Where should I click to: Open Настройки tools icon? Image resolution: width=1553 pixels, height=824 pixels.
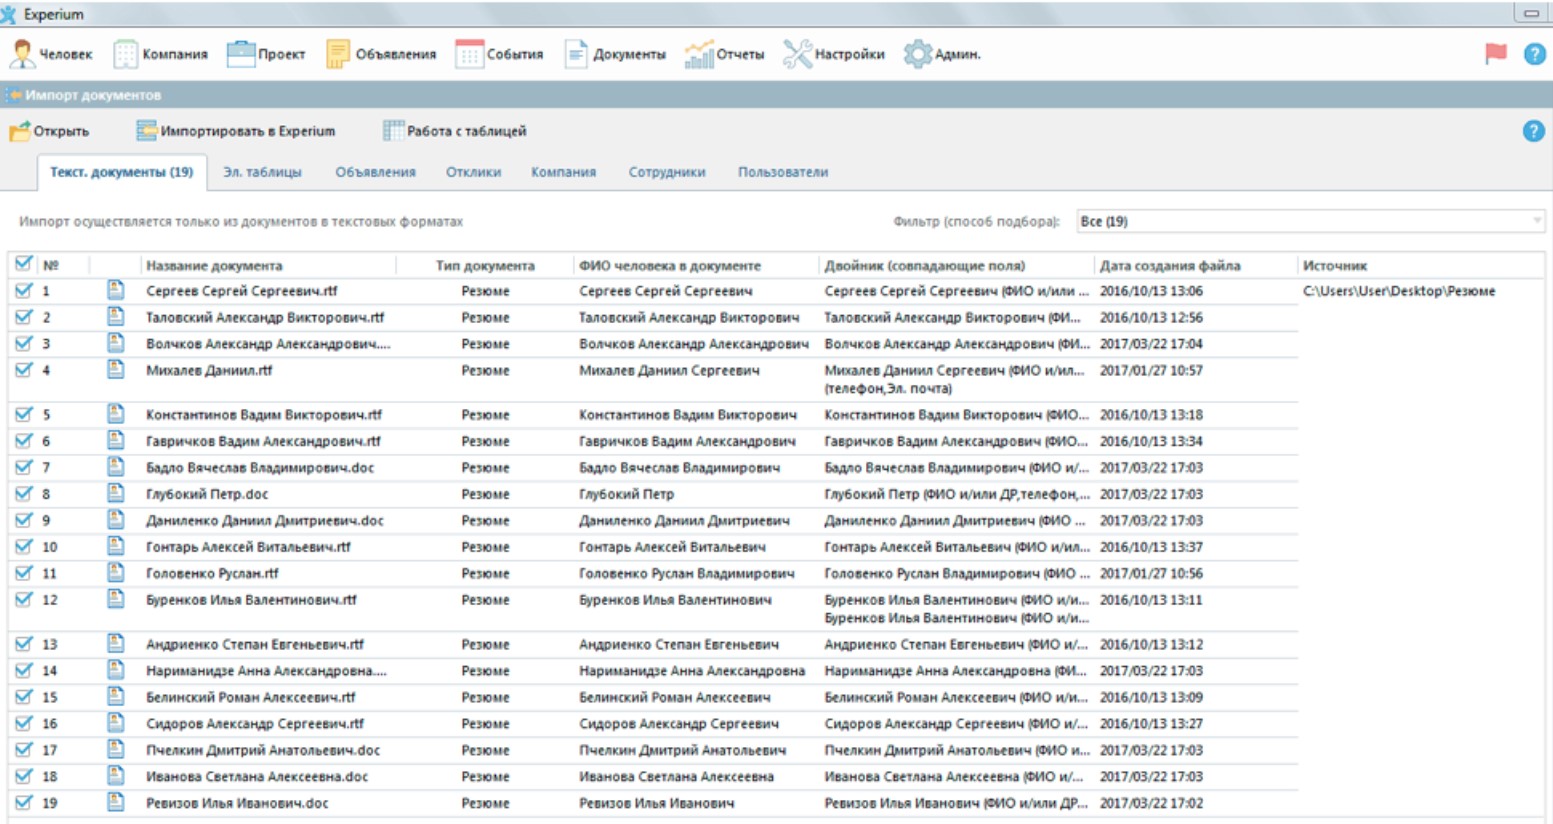(x=797, y=54)
